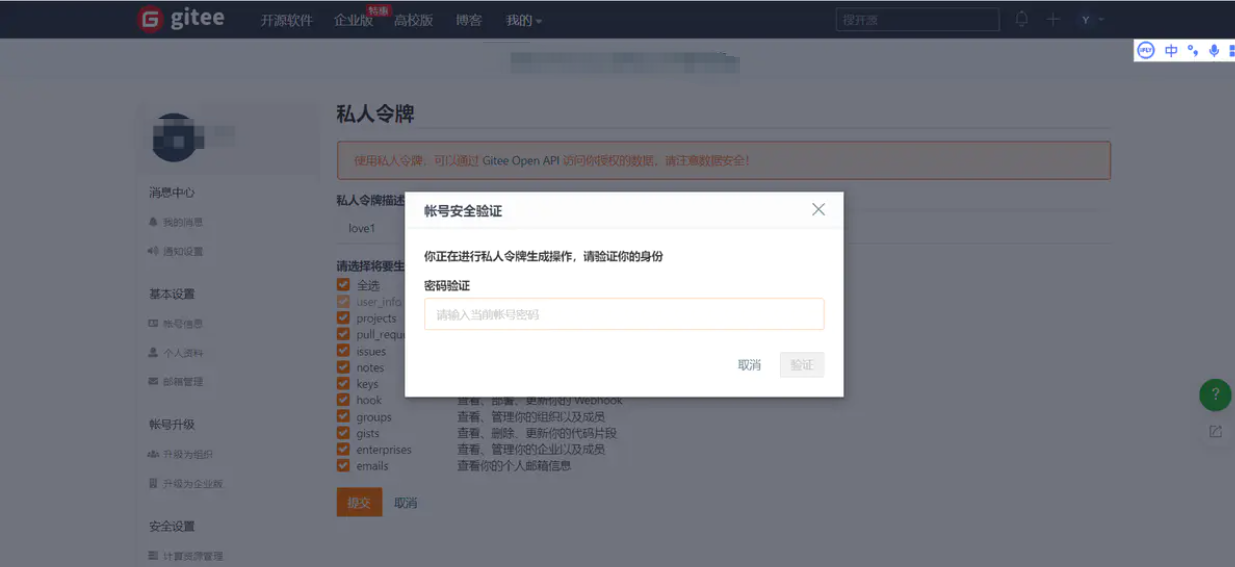Open 博客 in the top navigation
Viewport: 1235px width, 567px height.
(469, 20)
